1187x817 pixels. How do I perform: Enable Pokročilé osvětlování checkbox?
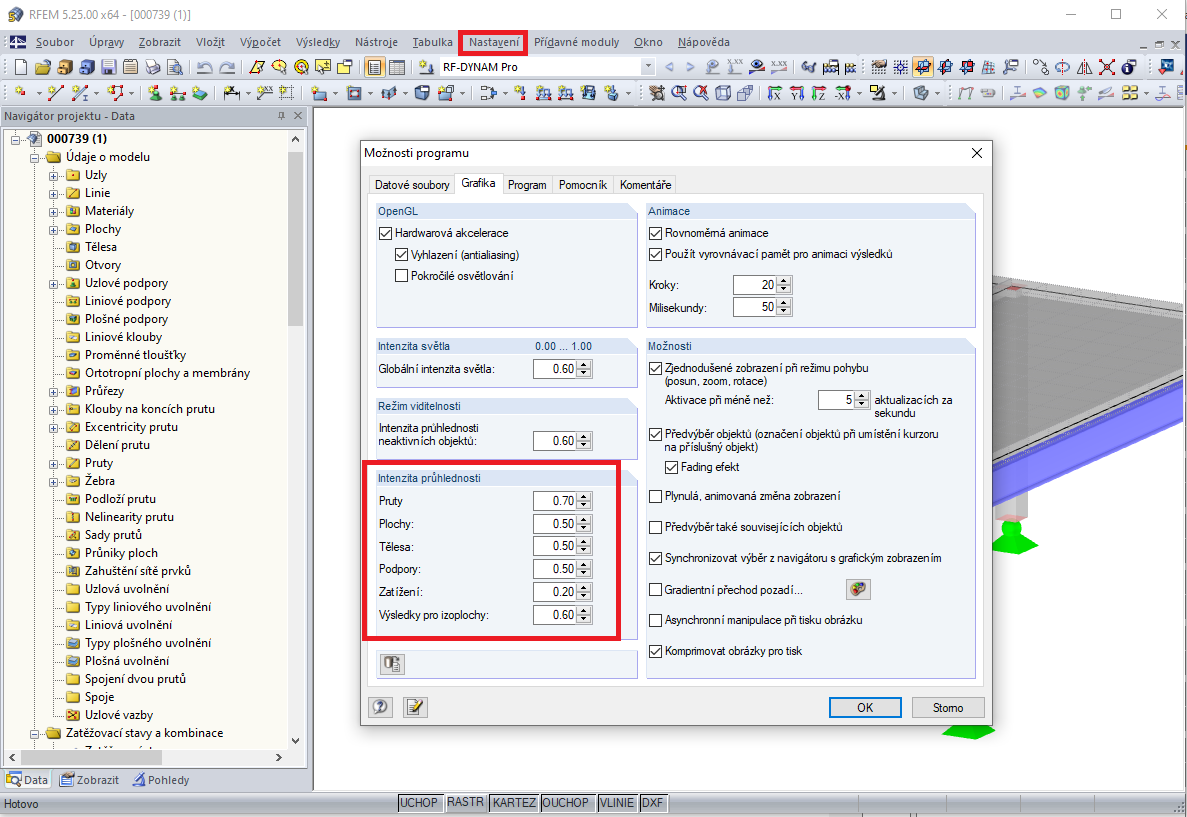click(x=401, y=276)
